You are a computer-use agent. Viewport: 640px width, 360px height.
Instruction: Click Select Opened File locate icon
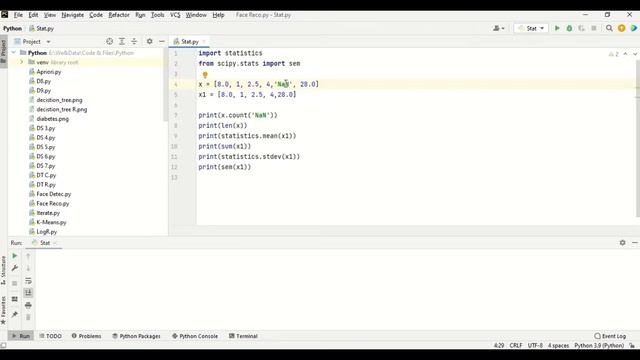[x=109, y=41]
